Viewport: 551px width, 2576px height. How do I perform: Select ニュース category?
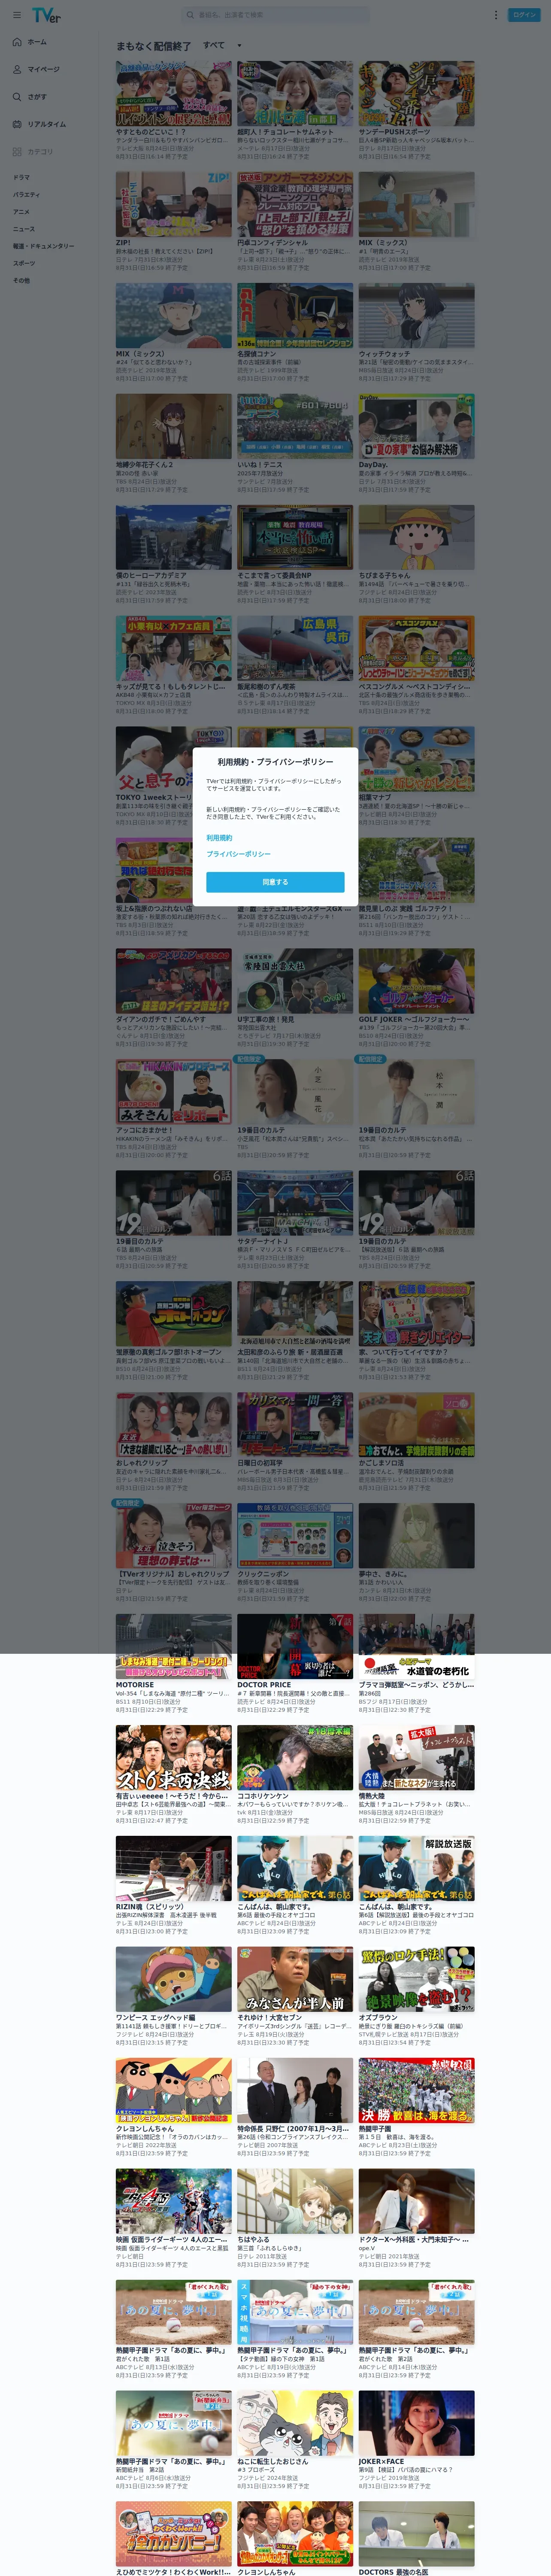point(23,229)
